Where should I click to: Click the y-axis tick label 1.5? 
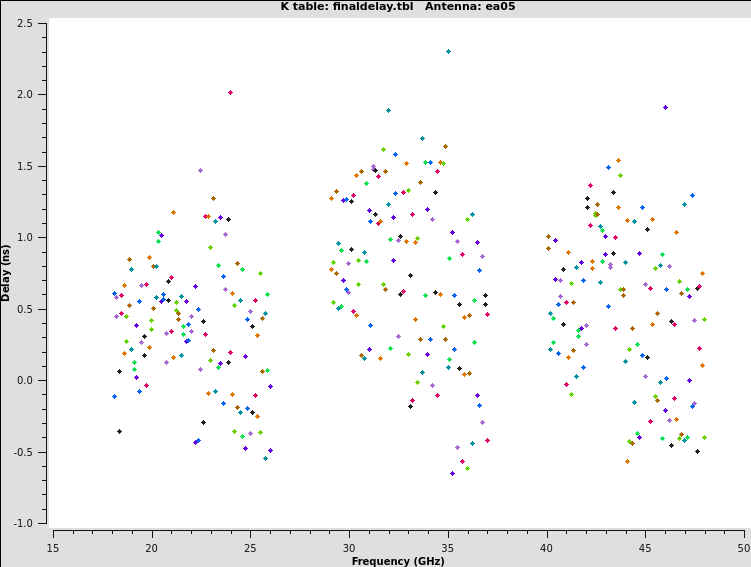tap(25, 166)
